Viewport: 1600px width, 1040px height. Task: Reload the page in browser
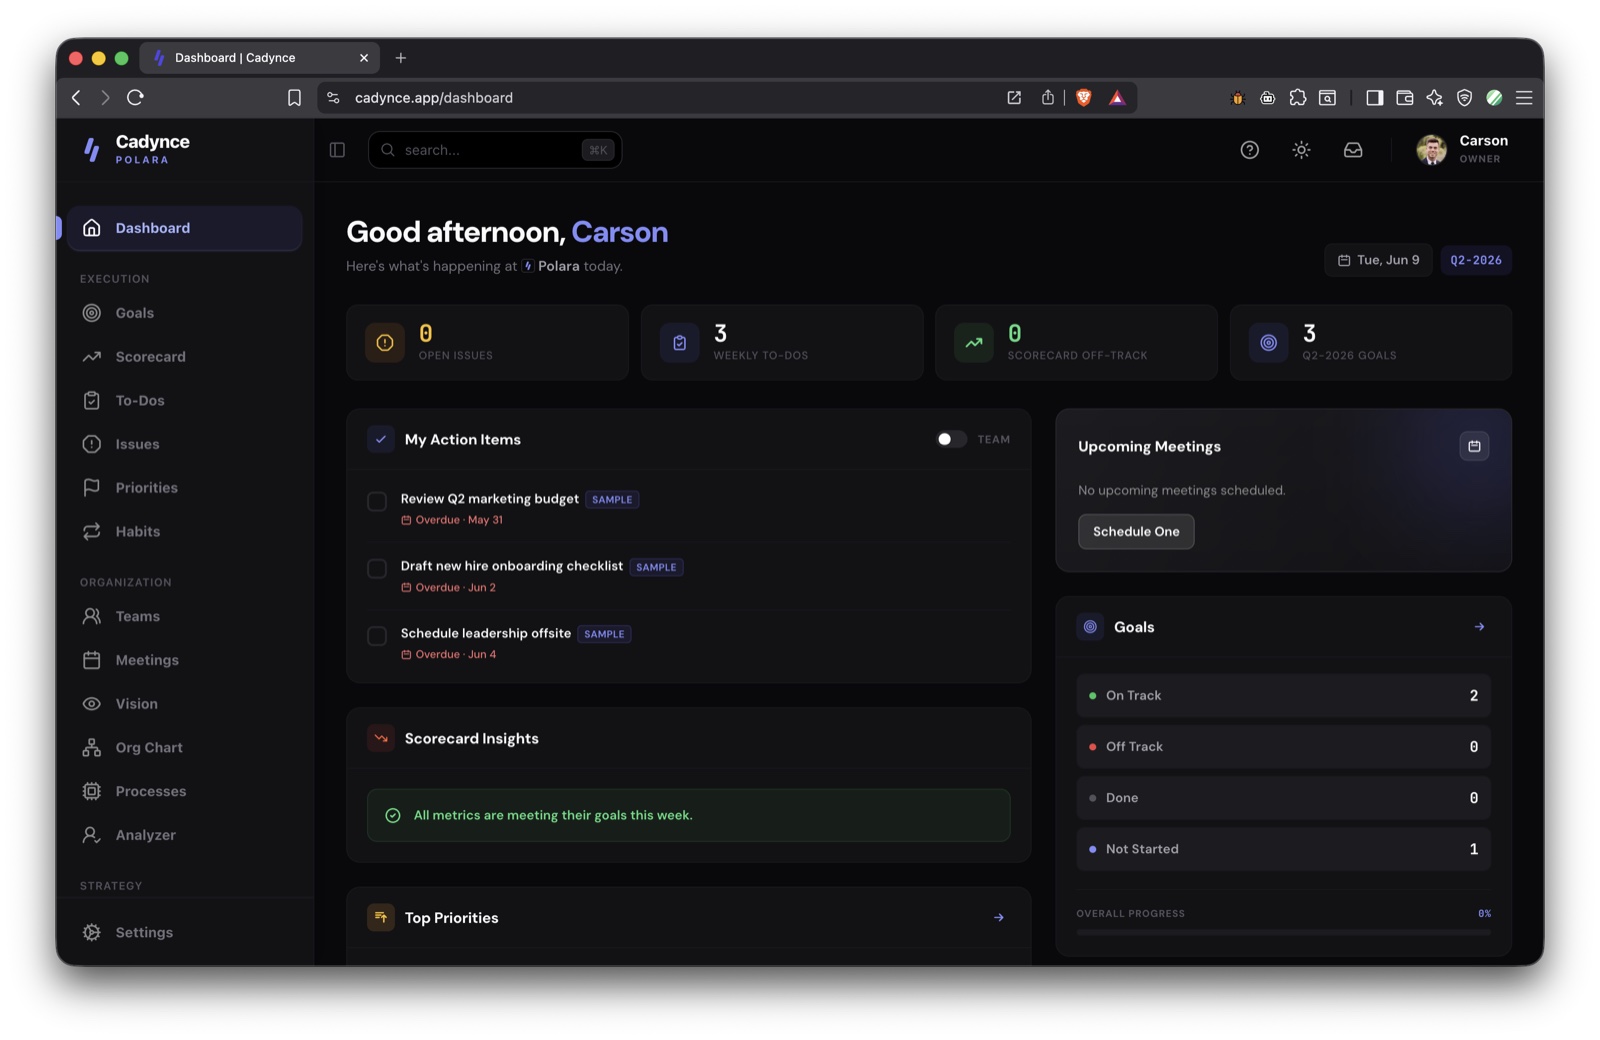[135, 97]
